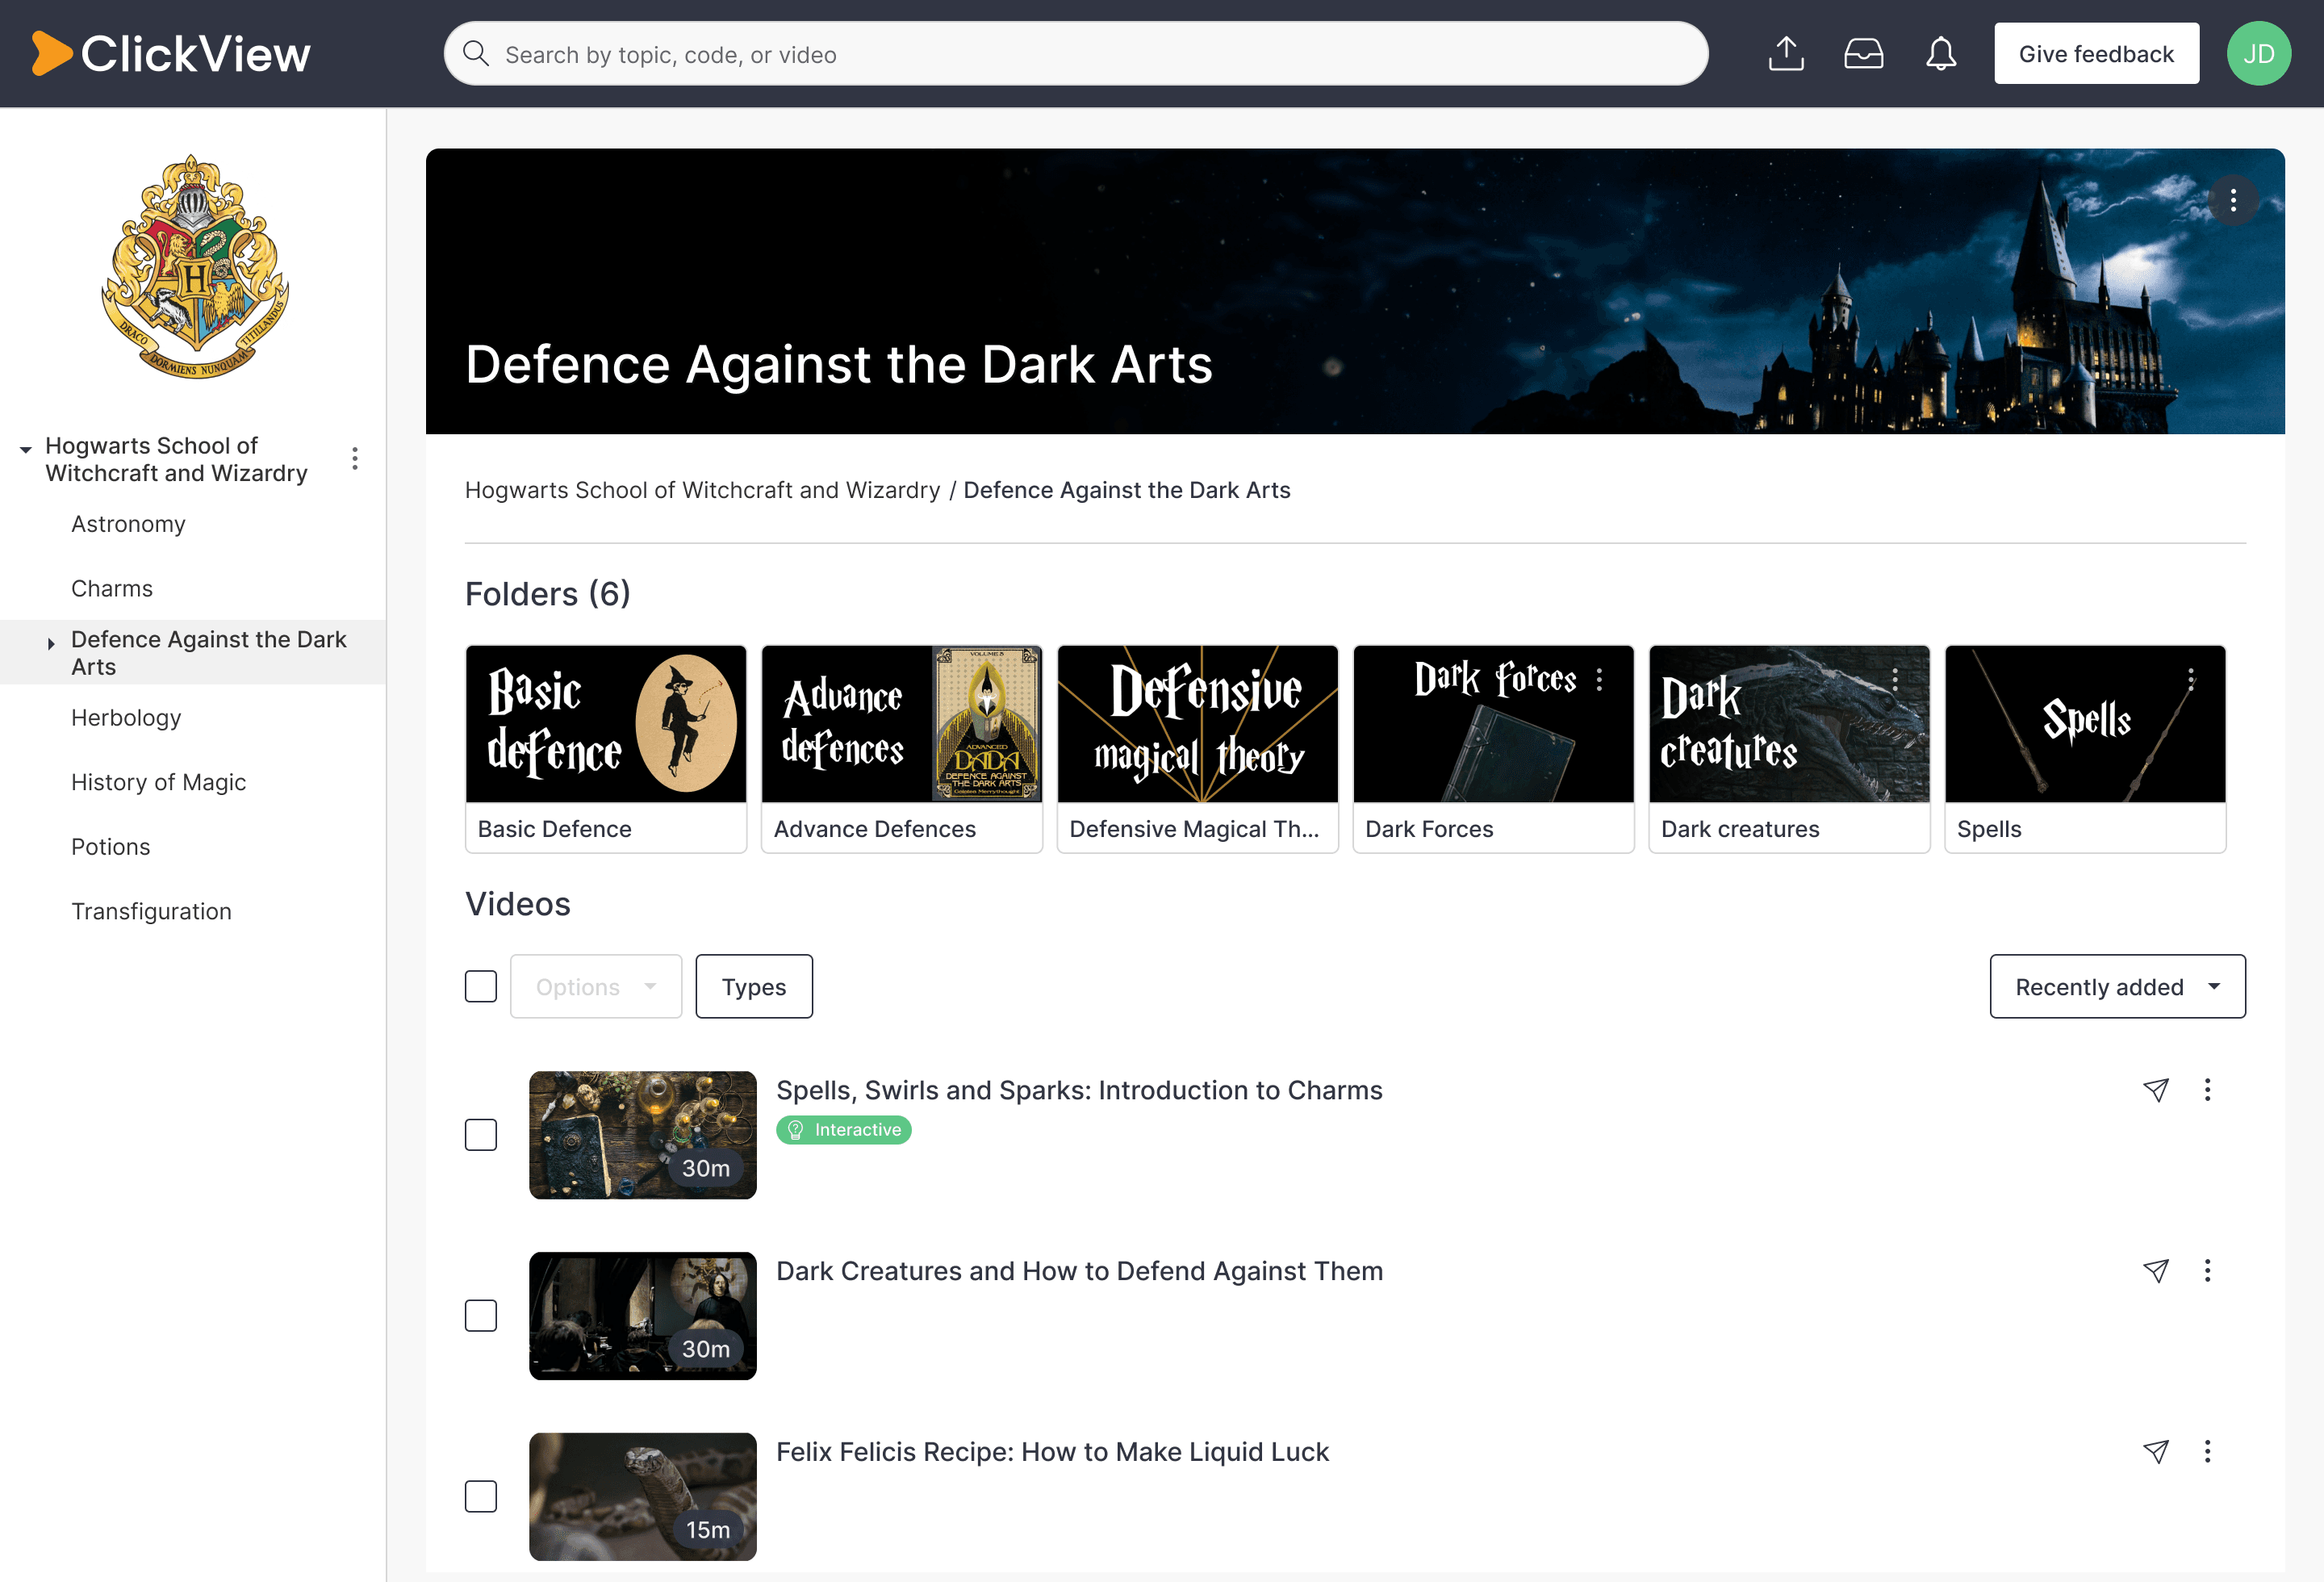This screenshot has width=2324, height=1582.
Task: Open Dark Creatures video thumbnail
Action: click(x=643, y=1316)
